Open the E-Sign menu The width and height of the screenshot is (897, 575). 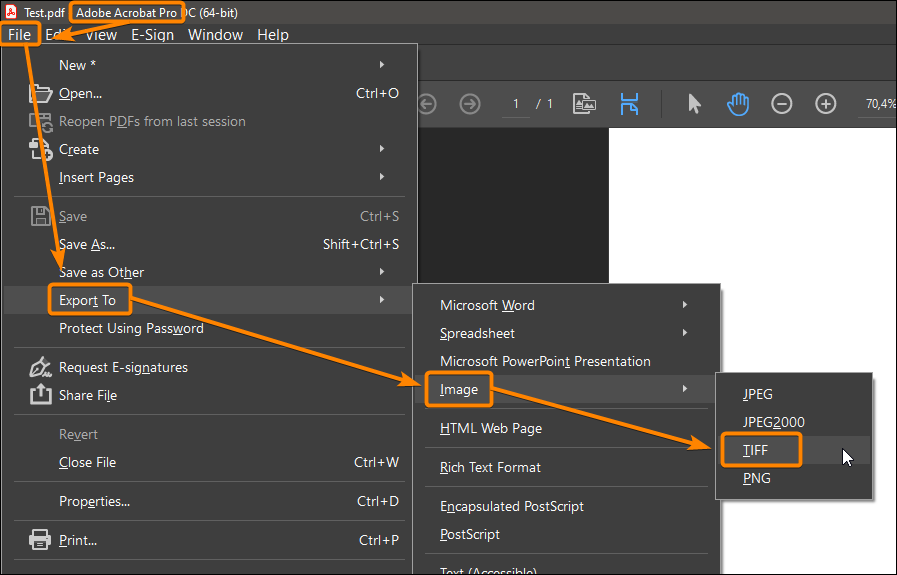152,35
